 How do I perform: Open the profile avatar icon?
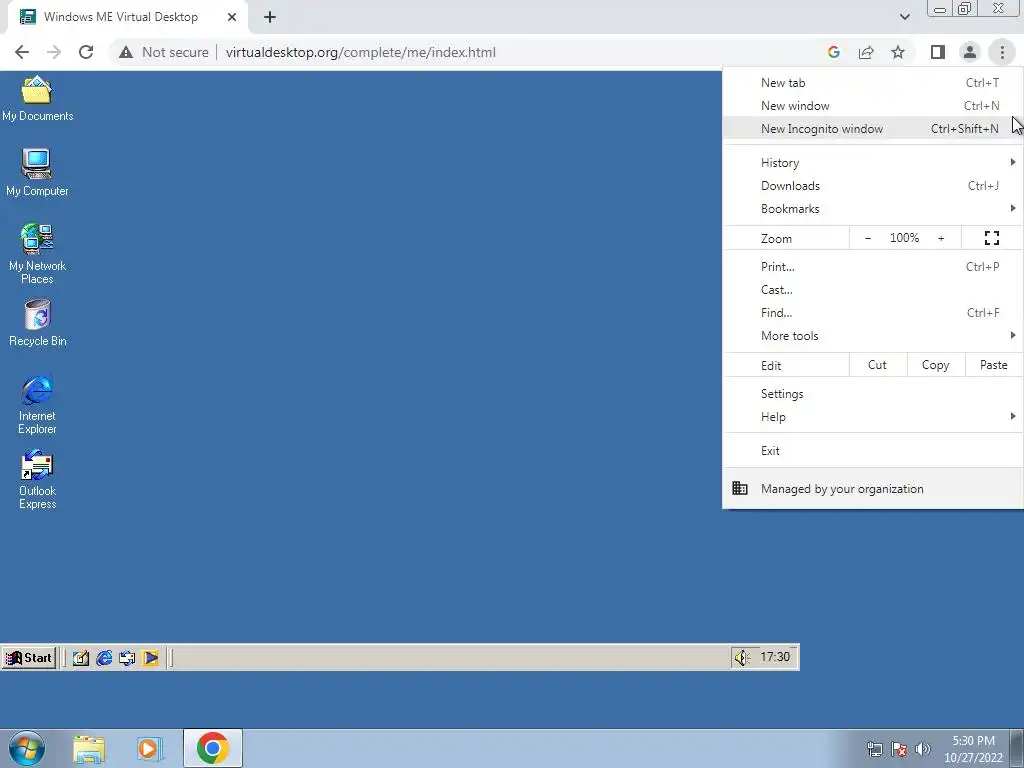(970, 52)
